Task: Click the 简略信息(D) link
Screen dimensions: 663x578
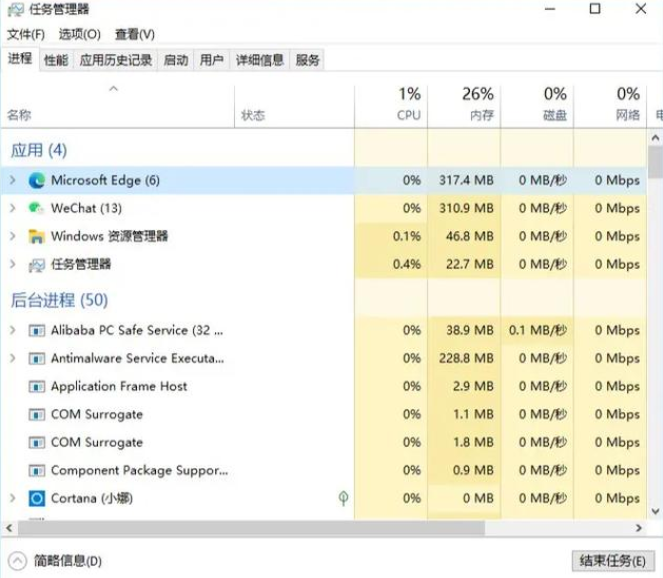Action: coord(68,561)
